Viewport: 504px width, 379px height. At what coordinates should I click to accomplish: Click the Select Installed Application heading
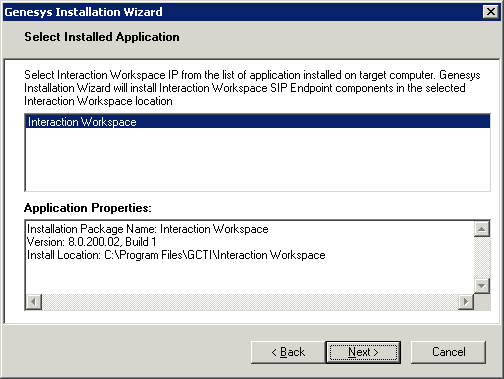[102, 37]
